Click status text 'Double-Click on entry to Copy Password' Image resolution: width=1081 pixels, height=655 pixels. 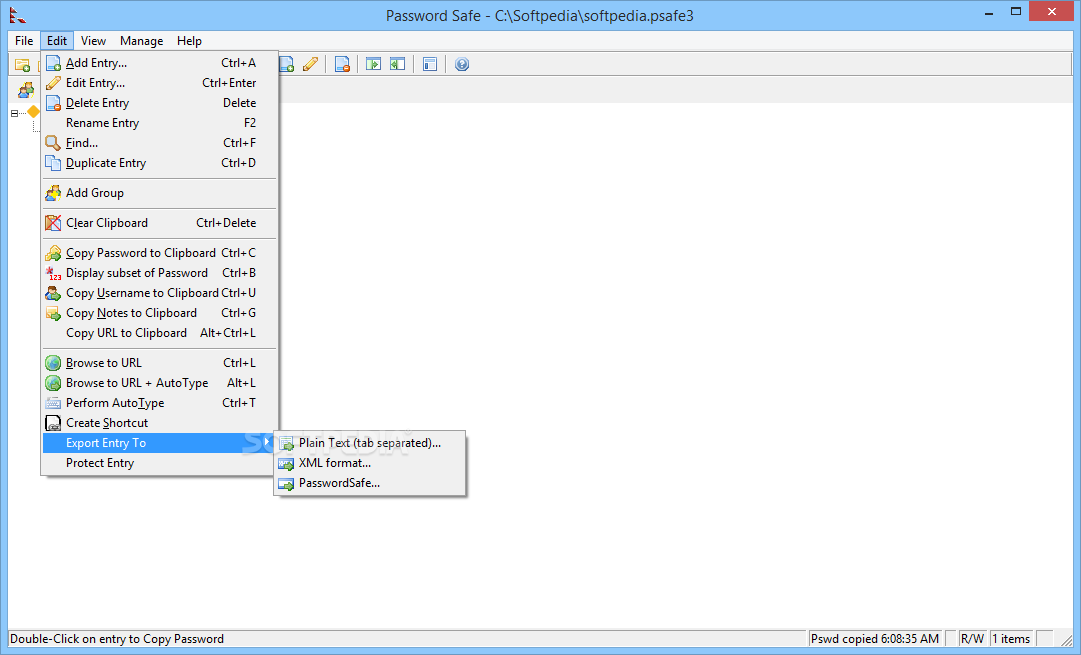coord(117,638)
